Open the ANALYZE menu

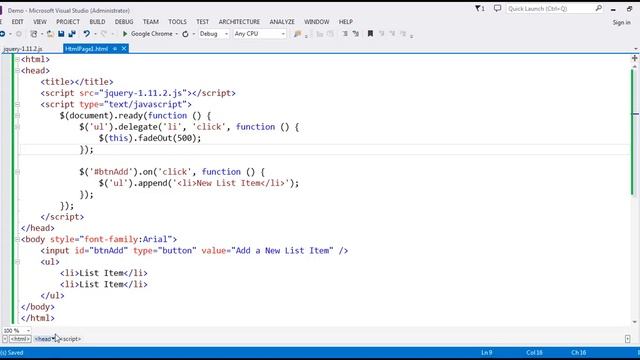click(282, 22)
